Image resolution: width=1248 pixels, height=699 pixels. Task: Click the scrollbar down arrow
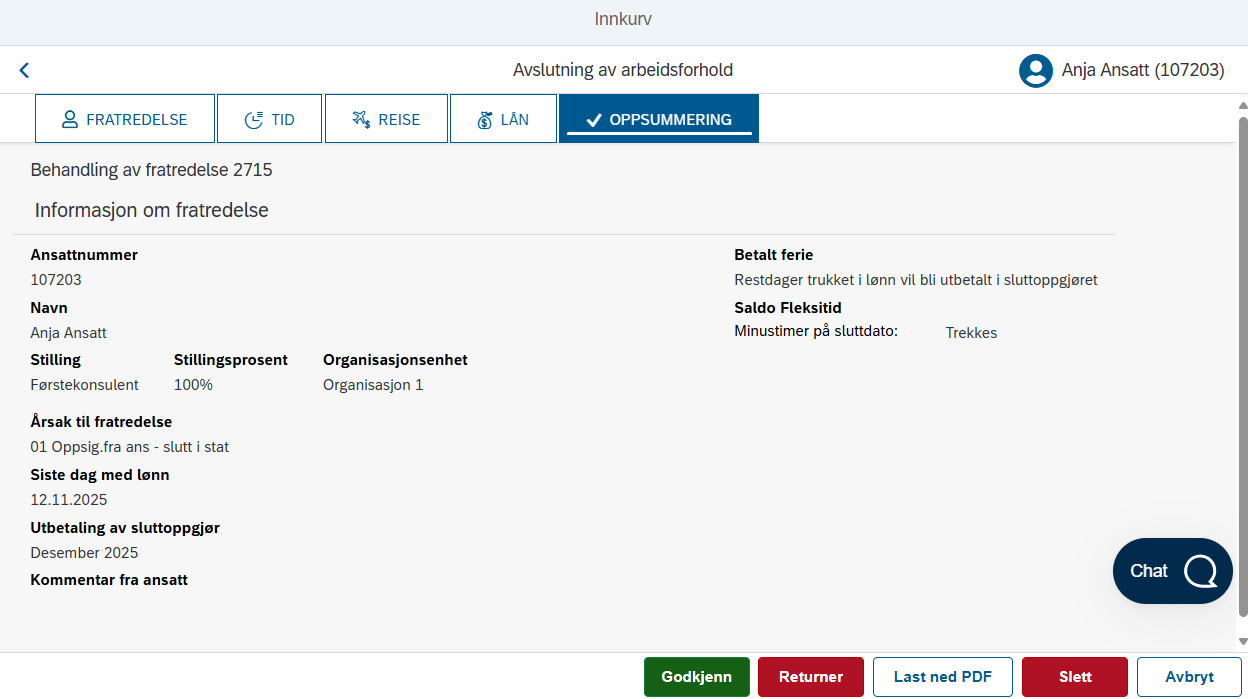1243,641
